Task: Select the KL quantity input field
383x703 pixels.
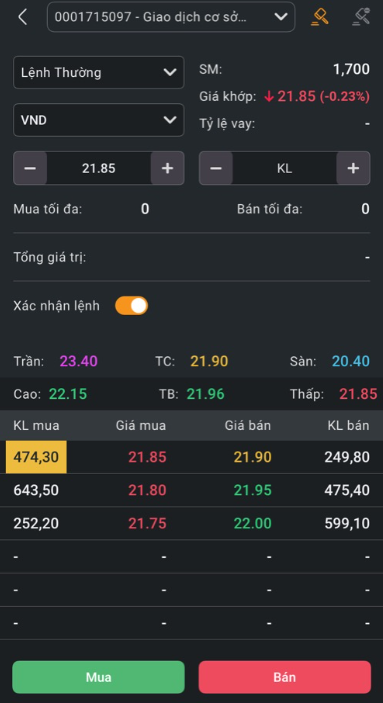Action: point(285,168)
